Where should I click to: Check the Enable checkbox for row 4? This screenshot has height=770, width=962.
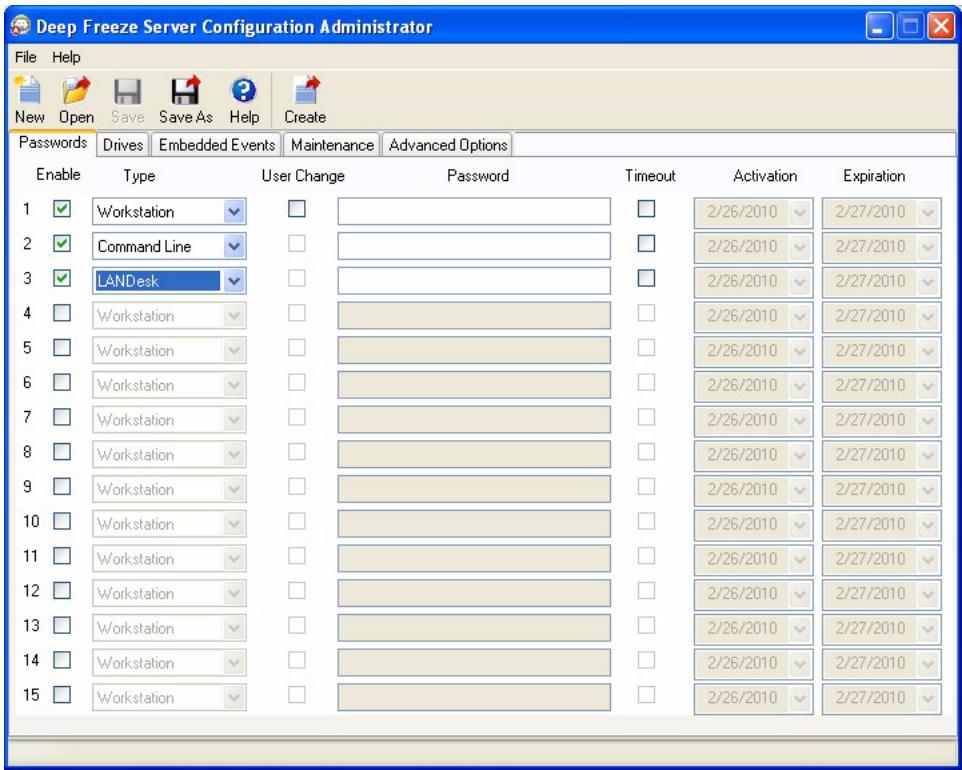click(62, 313)
